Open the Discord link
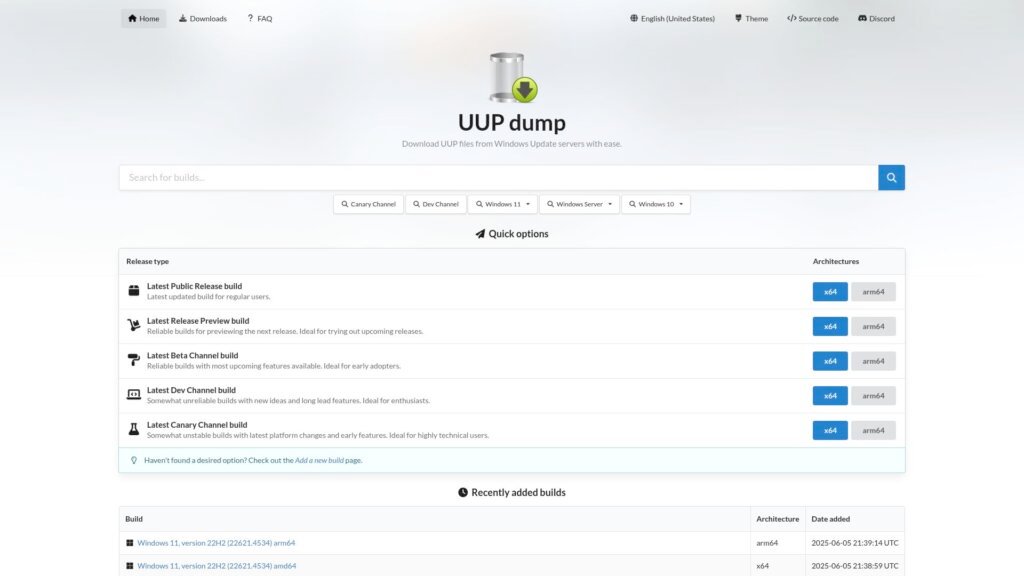 click(876, 18)
